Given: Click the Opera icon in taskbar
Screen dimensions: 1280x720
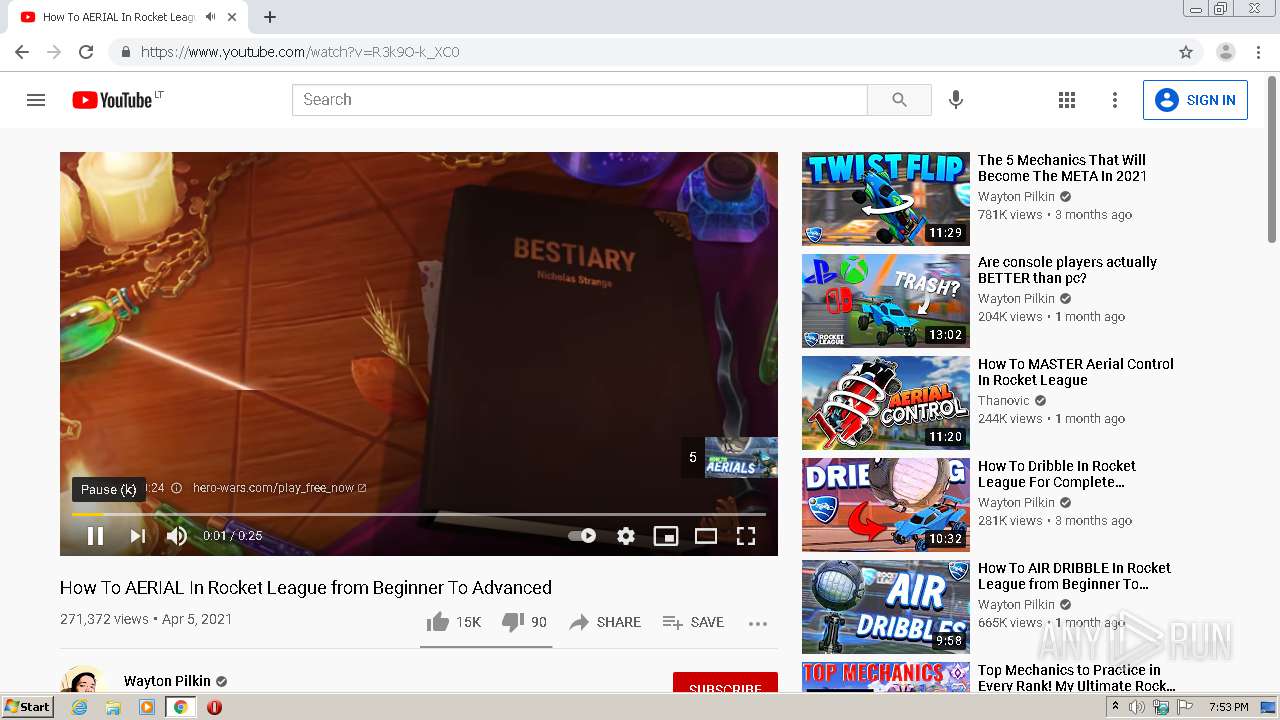Looking at the screenshot, I should point(214,707).
